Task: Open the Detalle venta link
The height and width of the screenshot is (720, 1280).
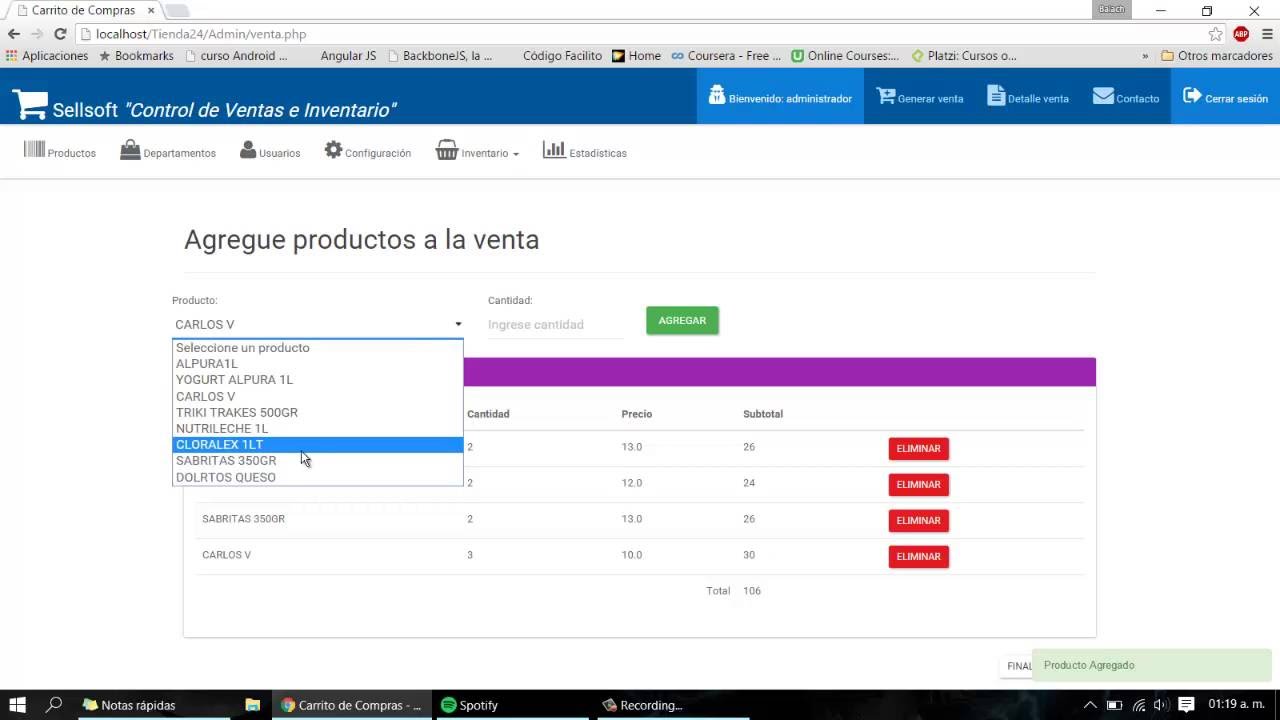Action: [1028, 97]
